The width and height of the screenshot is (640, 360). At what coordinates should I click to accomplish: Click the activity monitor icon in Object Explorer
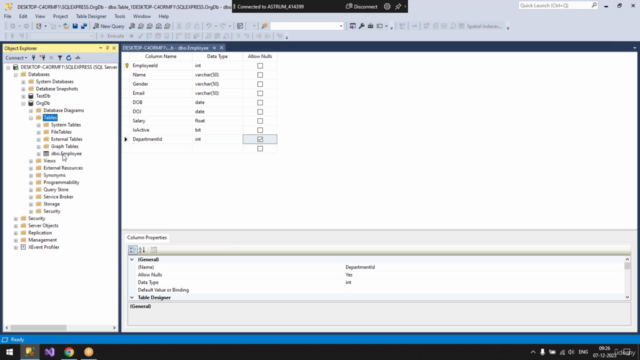(x=78, y=58)
